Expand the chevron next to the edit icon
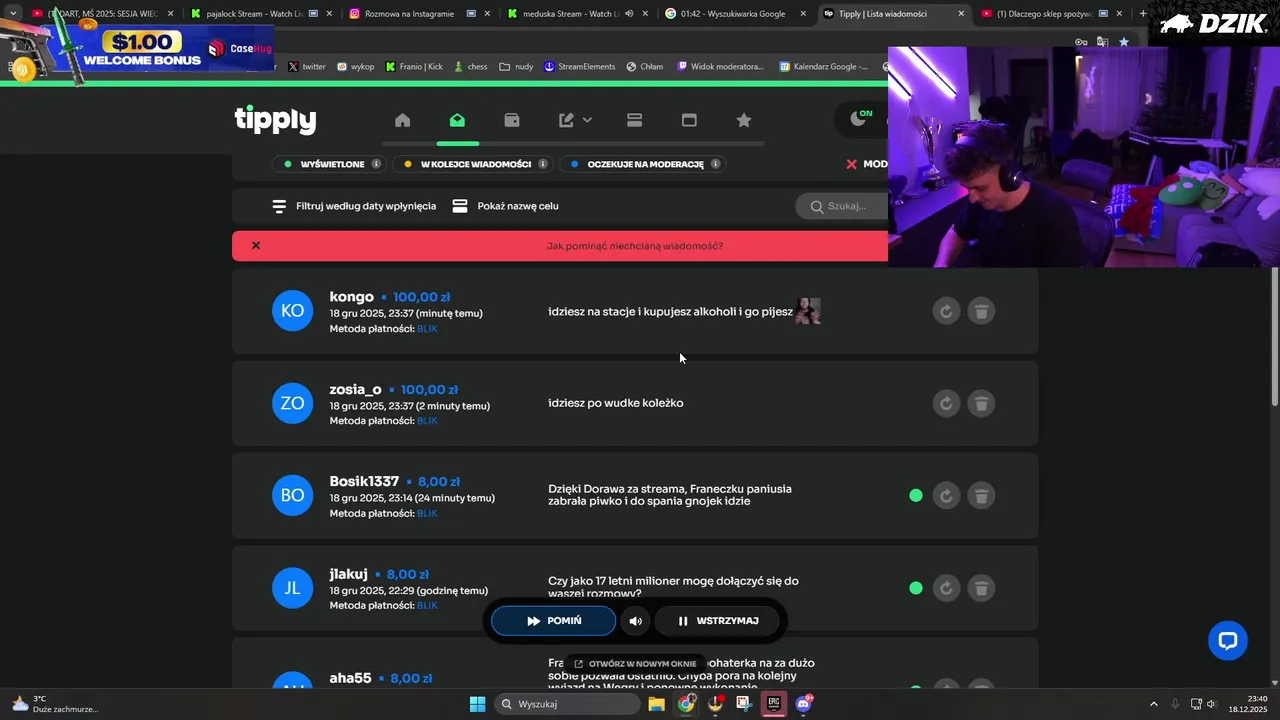 click(x=587, y=120)
